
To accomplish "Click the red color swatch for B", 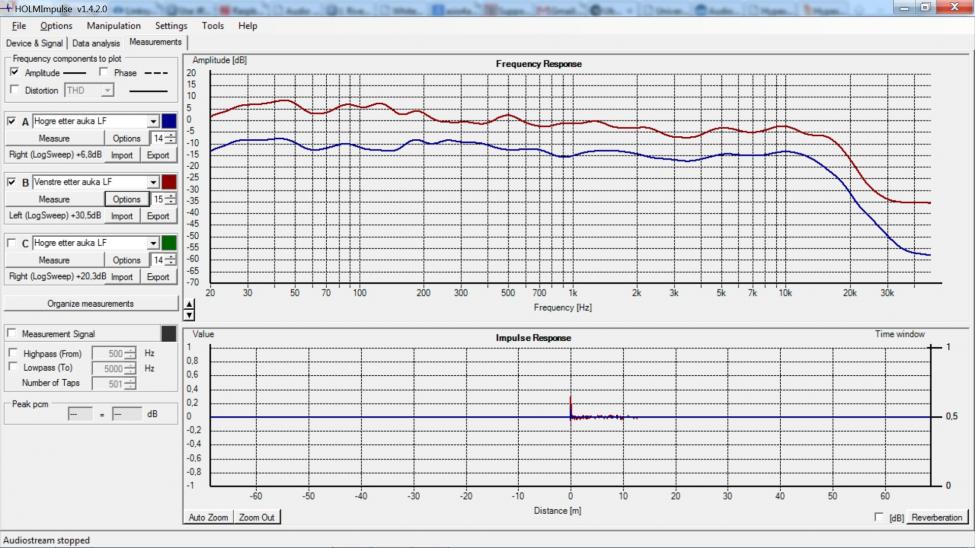I will click(x=169, y=182).
